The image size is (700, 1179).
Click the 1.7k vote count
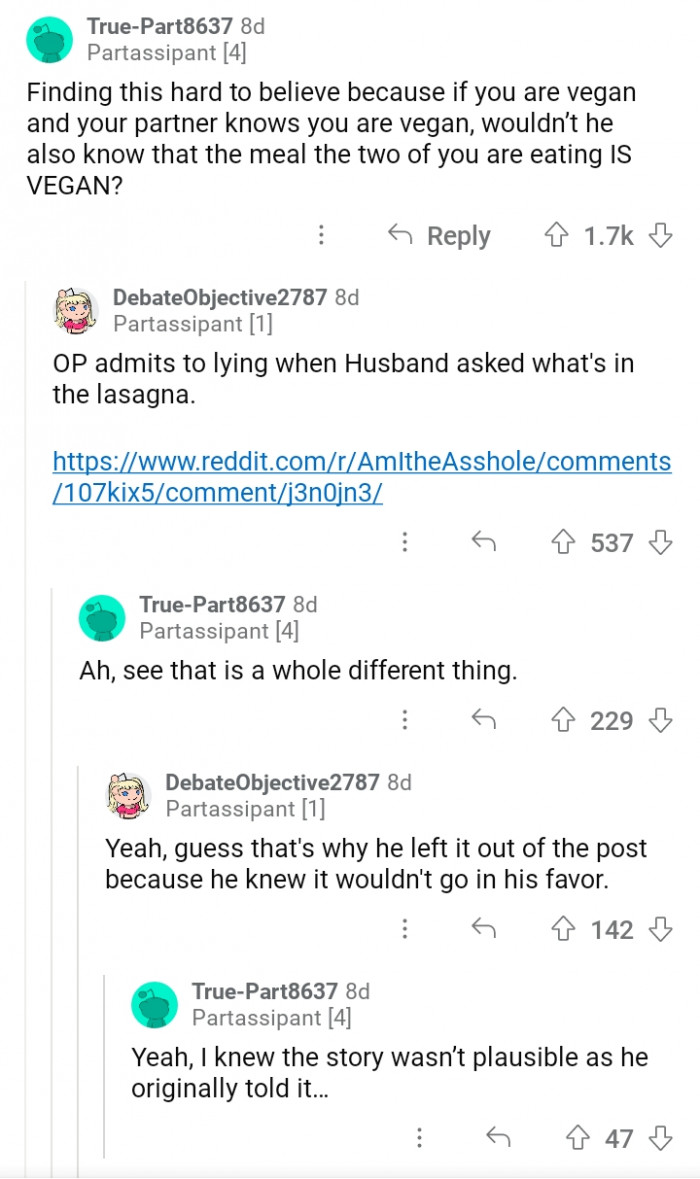pyautogui.click(x=611, y=235)
